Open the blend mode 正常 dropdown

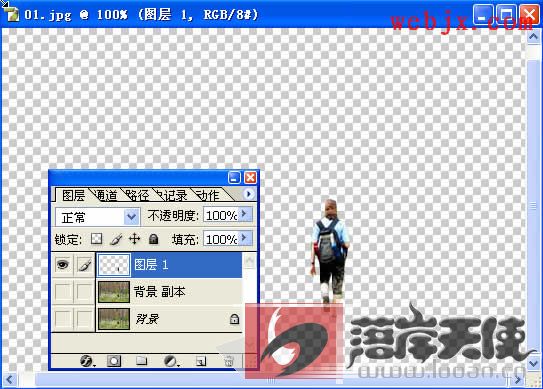click(x=132, y=217)
